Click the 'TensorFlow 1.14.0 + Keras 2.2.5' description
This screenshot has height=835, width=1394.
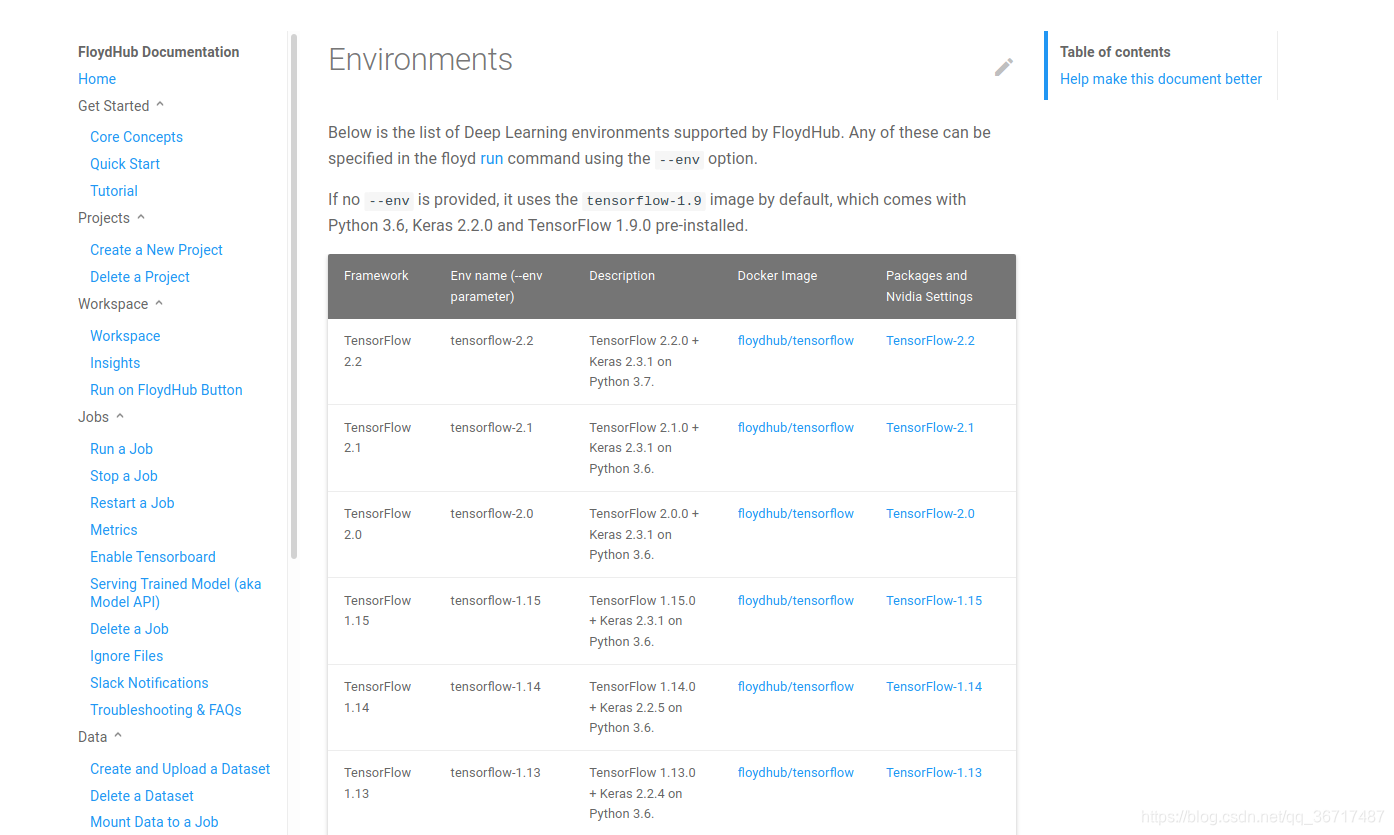pyautogui.click(x=642, y=707)
